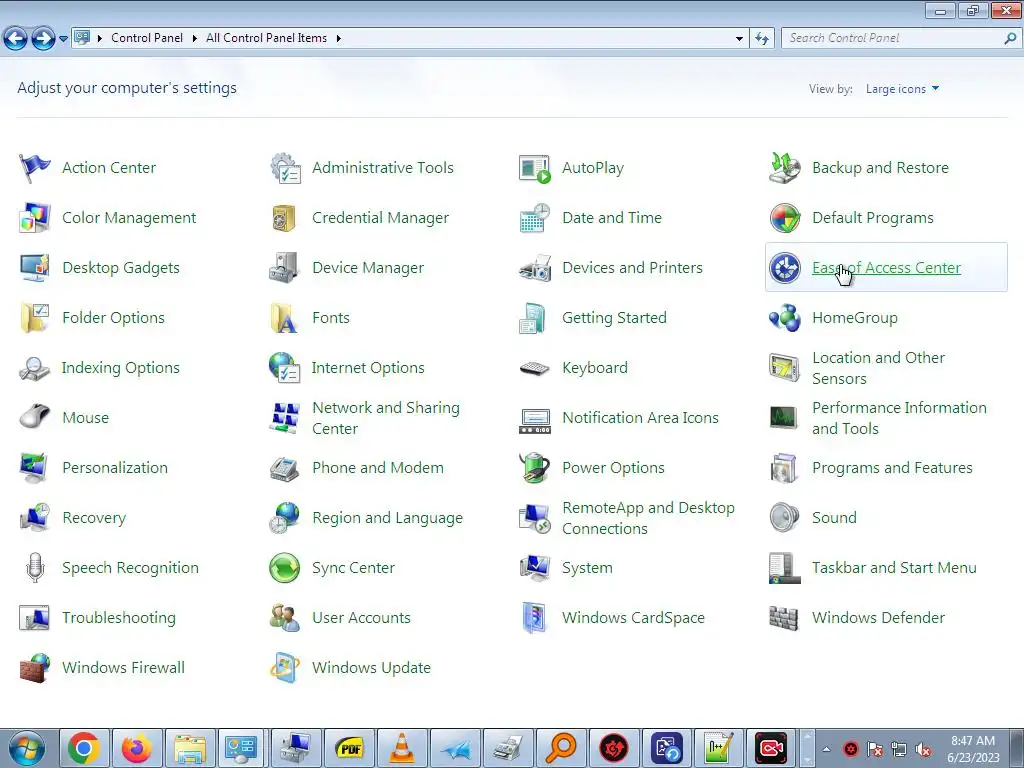Click the AutoPlay icon
This screenshot has height=768, width=1024.
[535, 168]
